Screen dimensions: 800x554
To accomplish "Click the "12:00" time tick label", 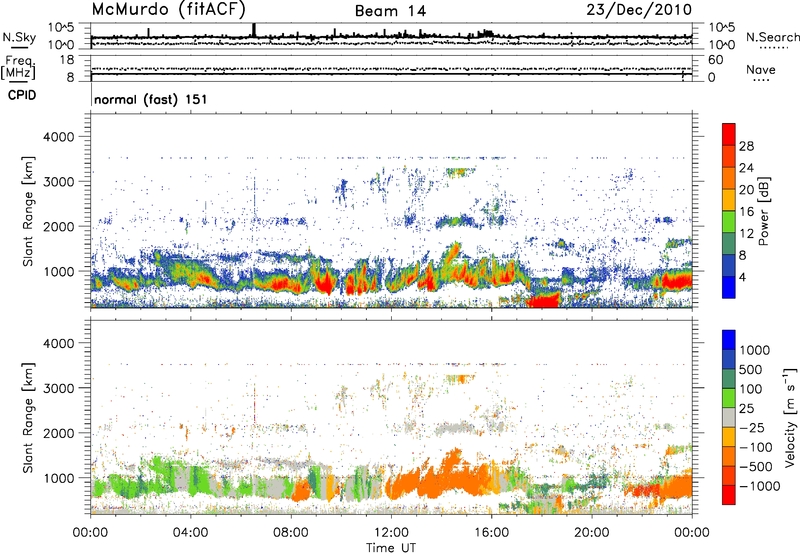I will (x=391, y=533).
